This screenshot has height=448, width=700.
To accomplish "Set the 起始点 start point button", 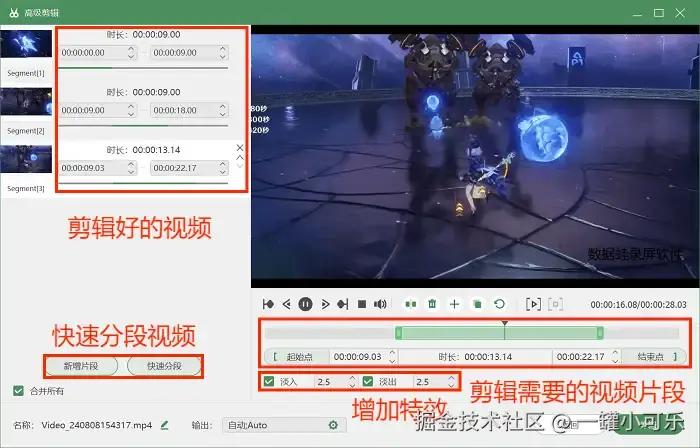I will coord(296,357).
